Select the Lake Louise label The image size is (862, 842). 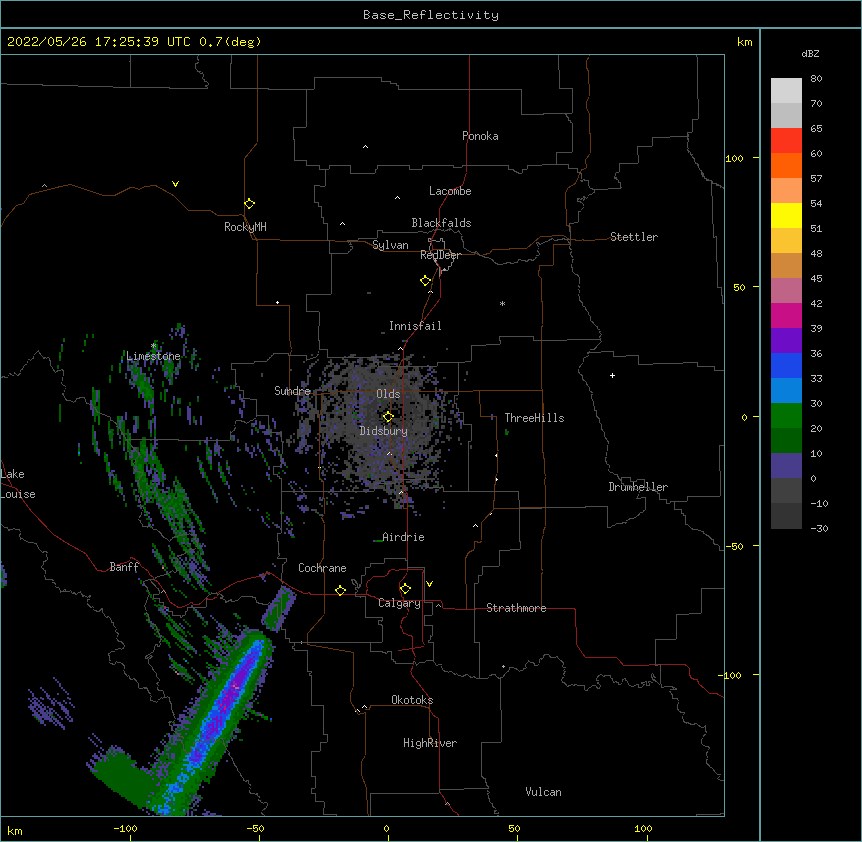(18, 484)
